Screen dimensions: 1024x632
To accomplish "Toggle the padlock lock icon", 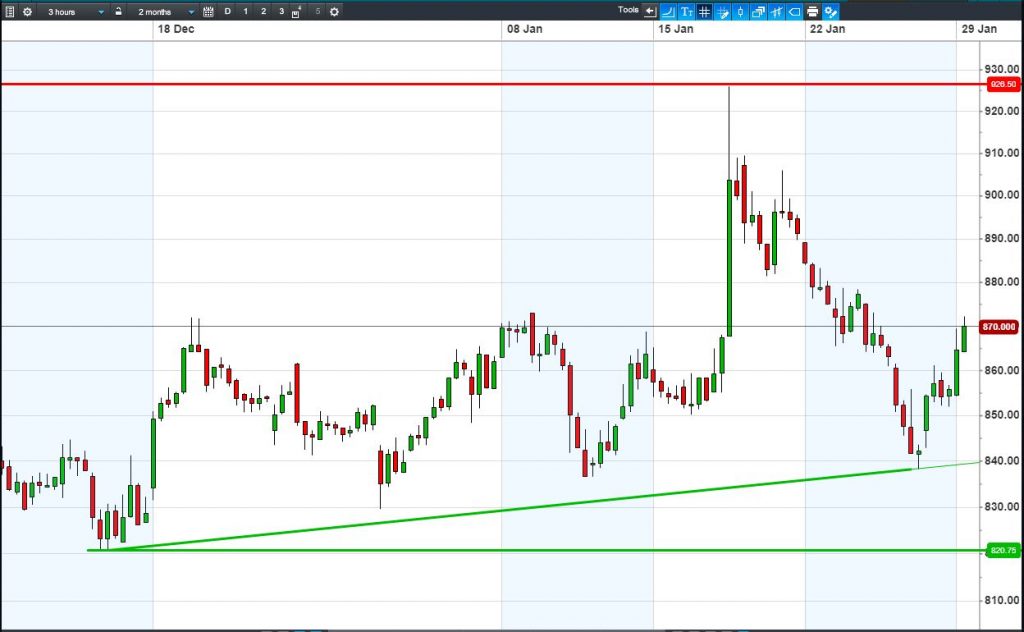I will [x=118, y=11].
